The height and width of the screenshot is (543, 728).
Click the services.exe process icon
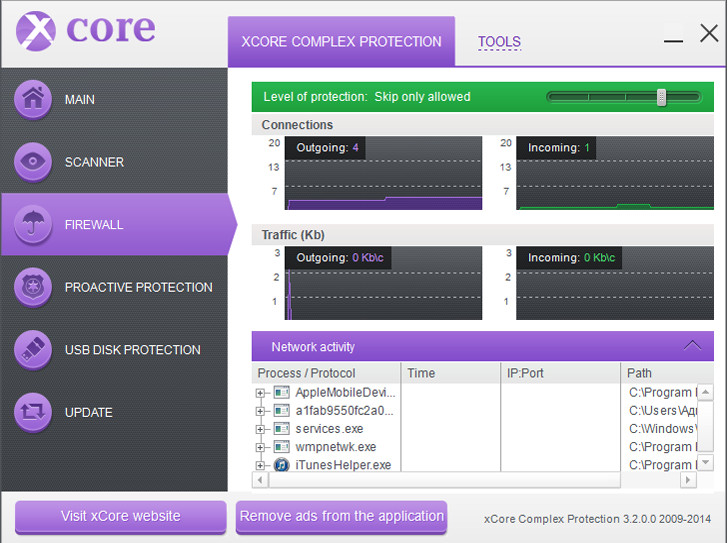[x=281, y=429]
